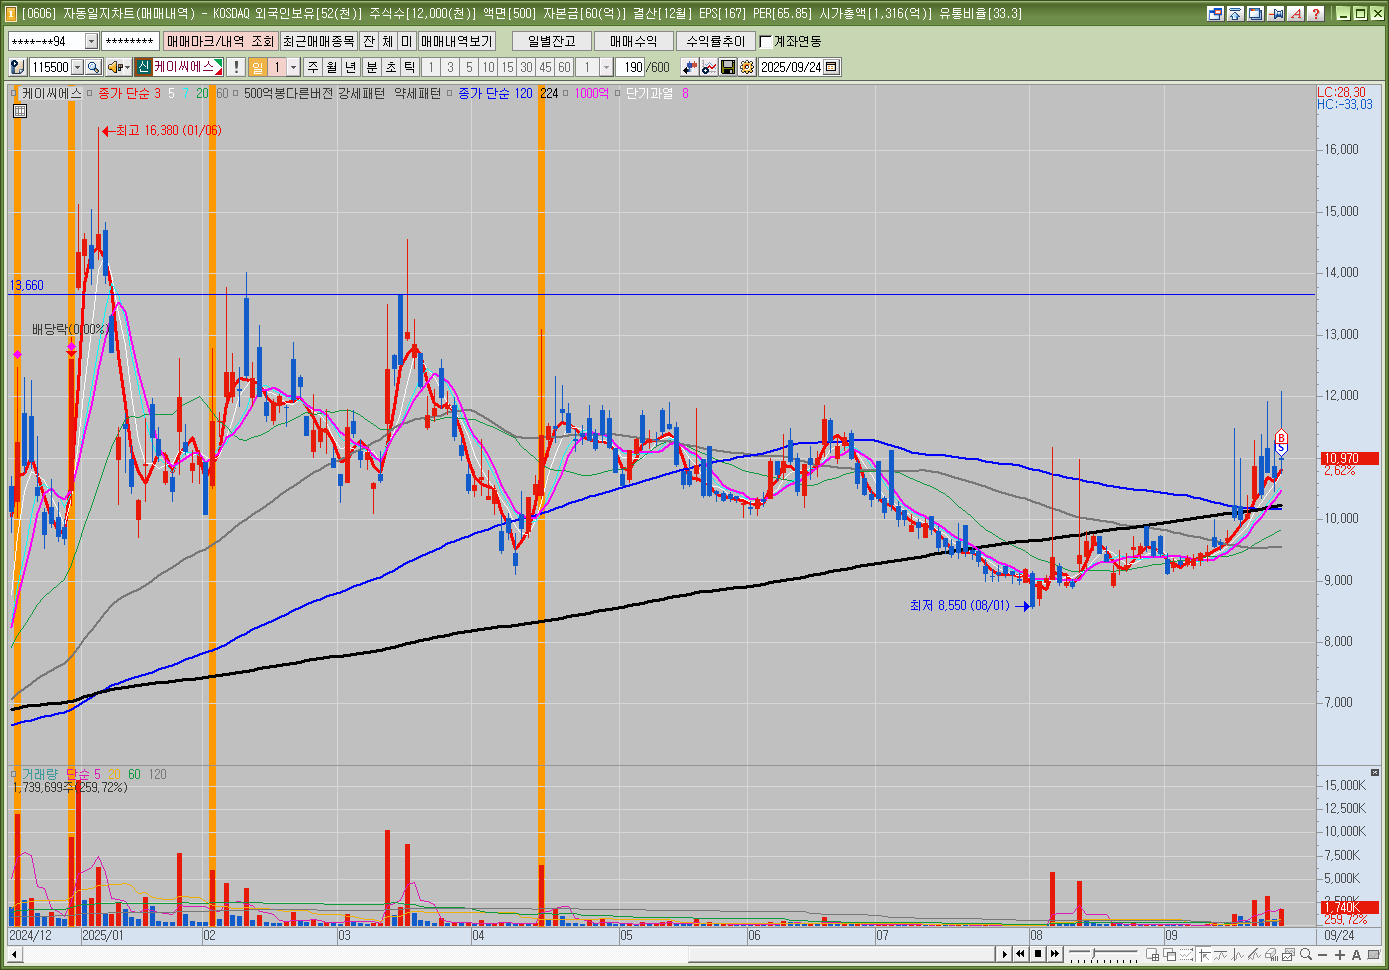Toggle the 종가 단순 120 indicator marker
Viewport: 1389px width, 970px height.
point(451,93)
